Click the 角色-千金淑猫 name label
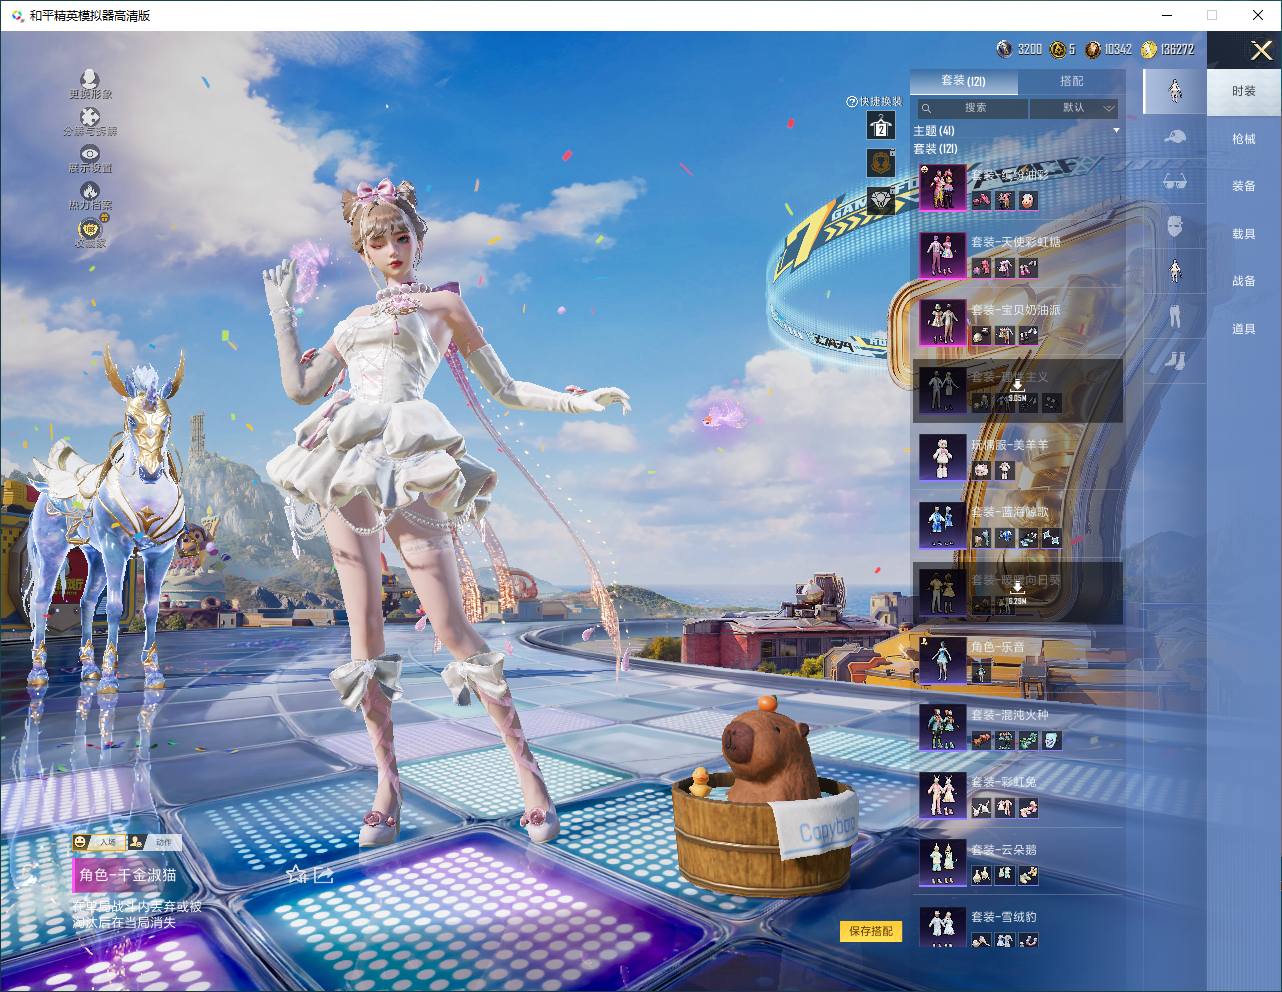Viewport: 1282px width, 992px height. pyautogui.click(x=128, y=875)
